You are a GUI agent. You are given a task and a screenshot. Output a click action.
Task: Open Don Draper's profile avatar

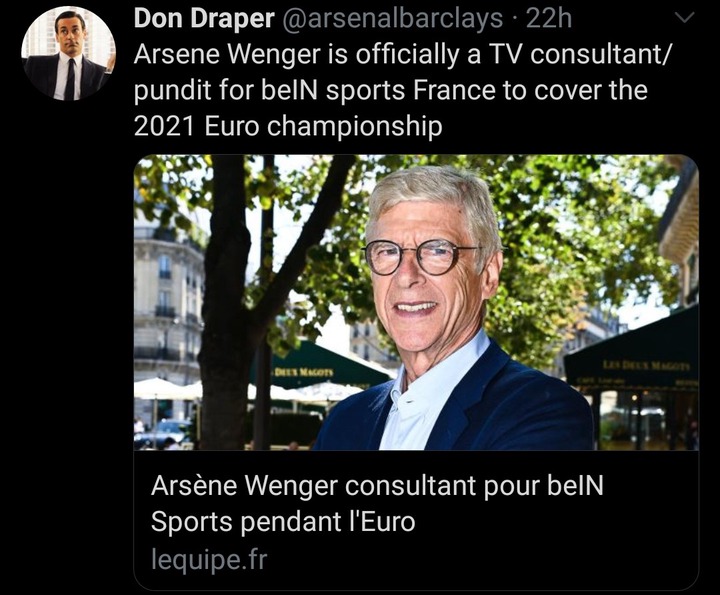coord(68,53)
